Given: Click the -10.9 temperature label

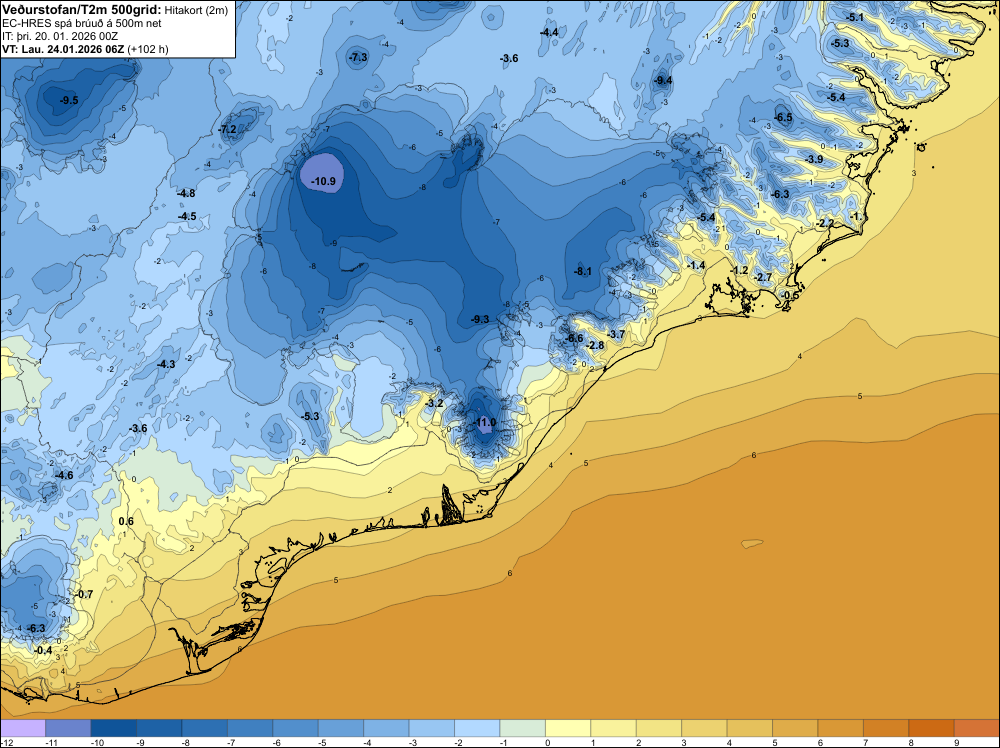Looking at the screenshot, I should point(323,181).
